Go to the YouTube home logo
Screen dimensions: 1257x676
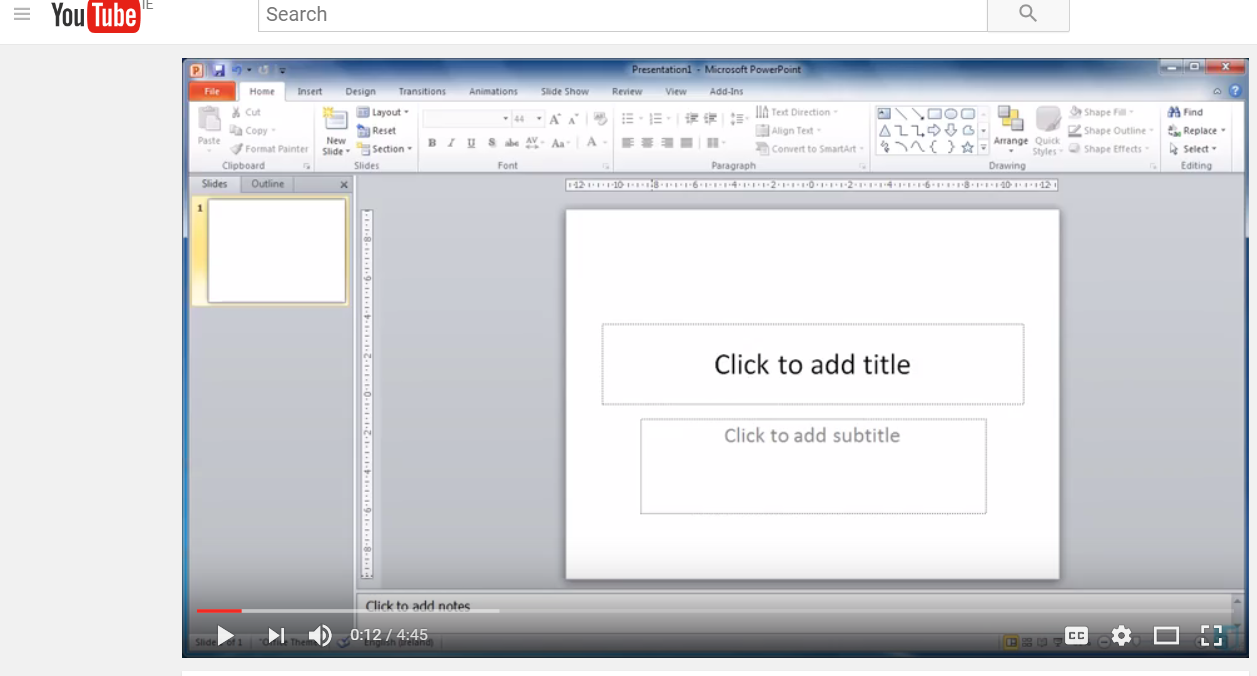95,15
